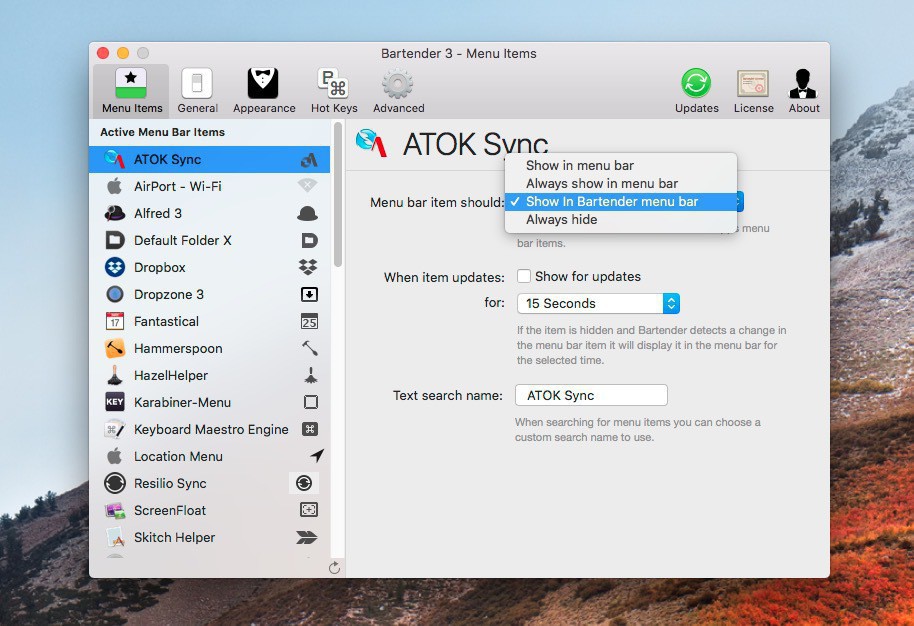
Task: Pick Always show in menu bar option
Action: click(x=601, y=184)
